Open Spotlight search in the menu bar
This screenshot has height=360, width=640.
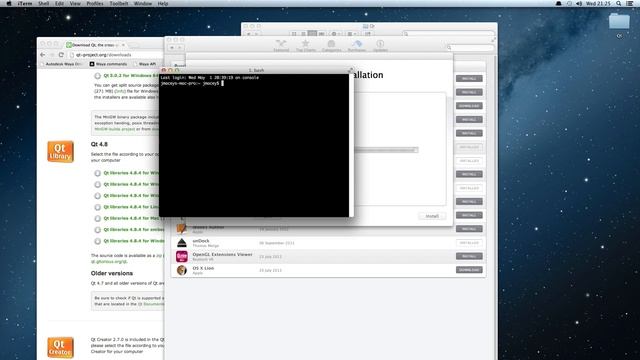tap(619, 3)
